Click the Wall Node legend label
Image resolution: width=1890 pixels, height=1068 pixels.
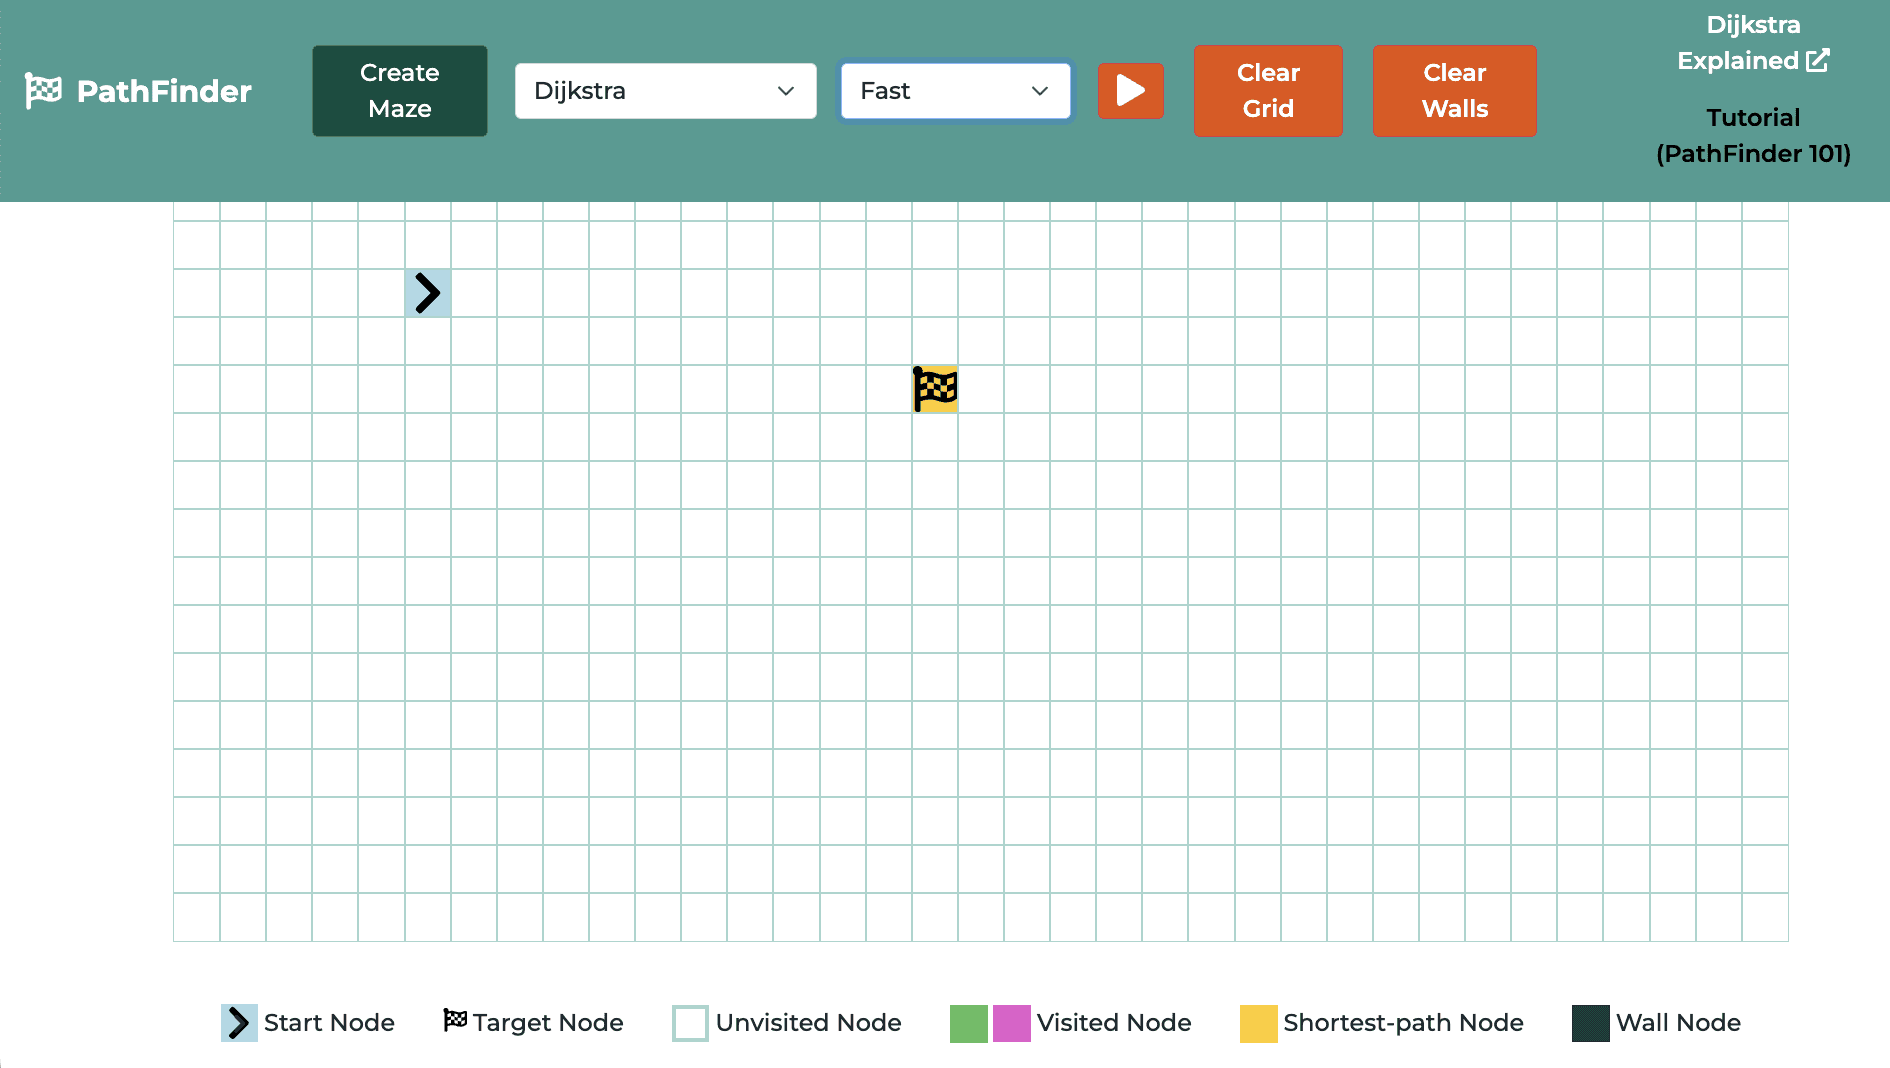point(1678,1023)
